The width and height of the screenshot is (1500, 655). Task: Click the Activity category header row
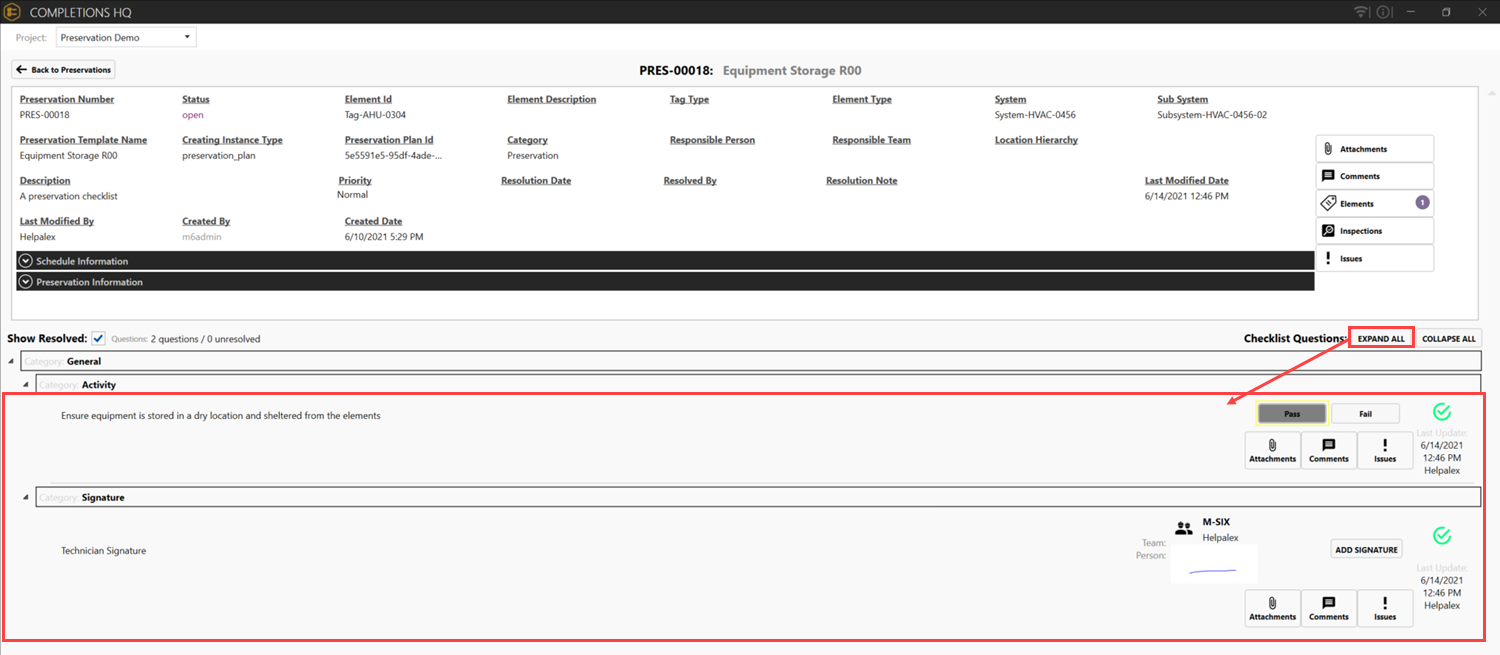coord(758,384)
